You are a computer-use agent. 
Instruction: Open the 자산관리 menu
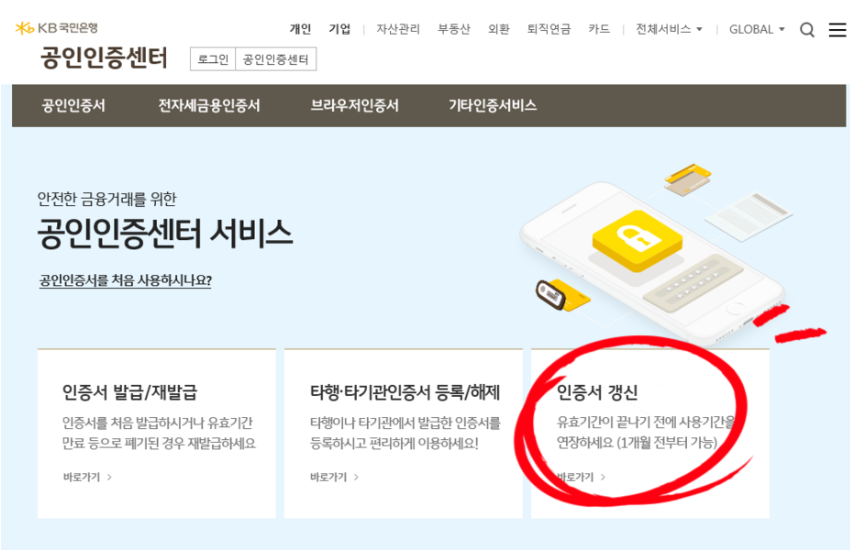[398, 29]
